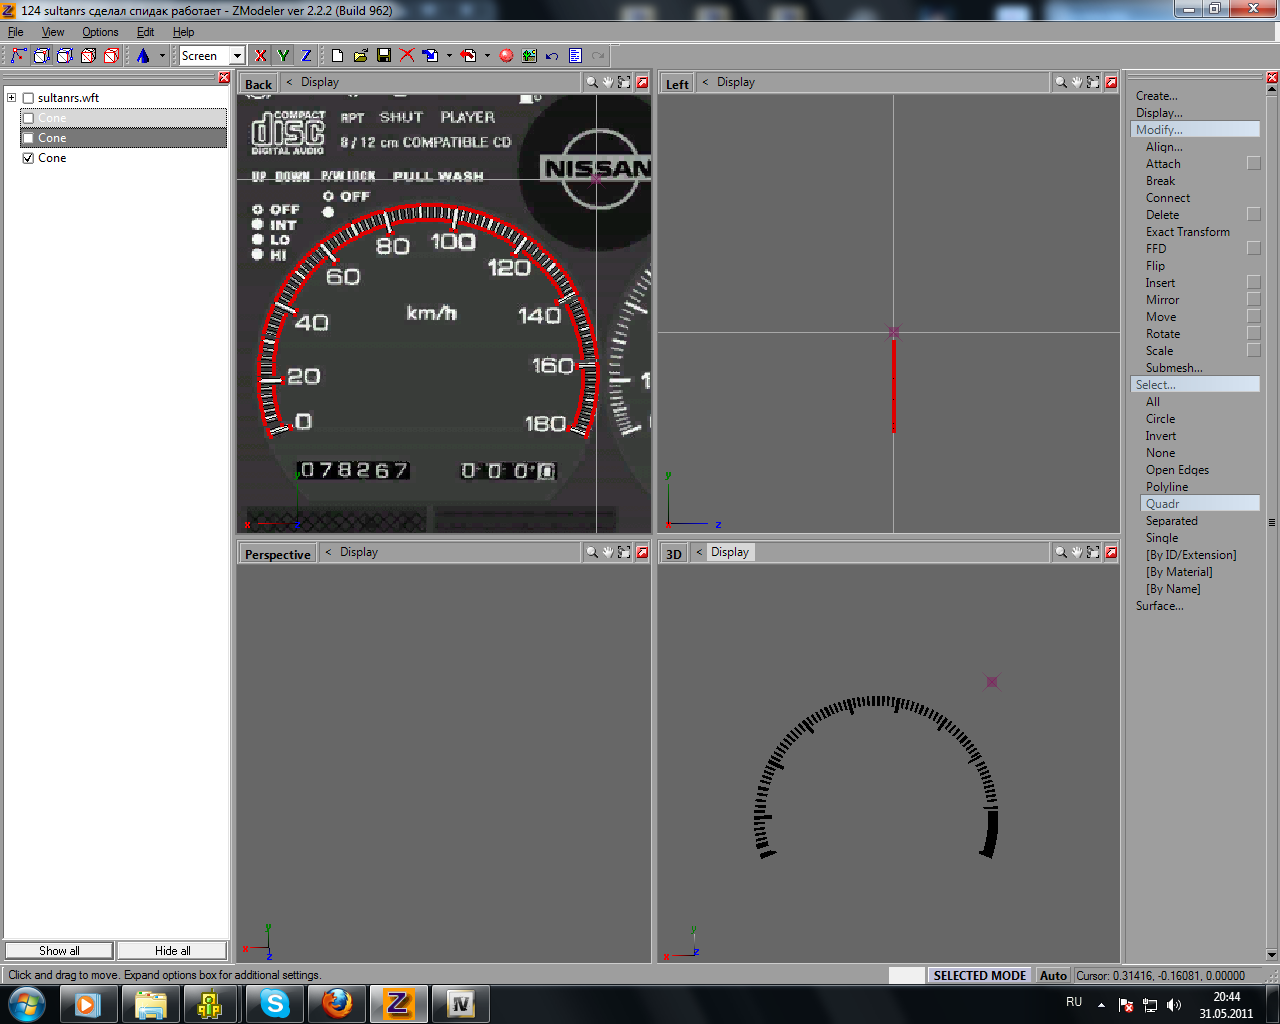Create a new file with blank page icon
1280x1024 pixels.
337,56
